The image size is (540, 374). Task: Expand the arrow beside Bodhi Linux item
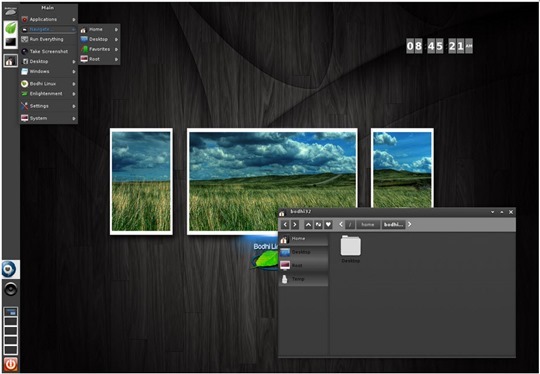pos(74,84)
